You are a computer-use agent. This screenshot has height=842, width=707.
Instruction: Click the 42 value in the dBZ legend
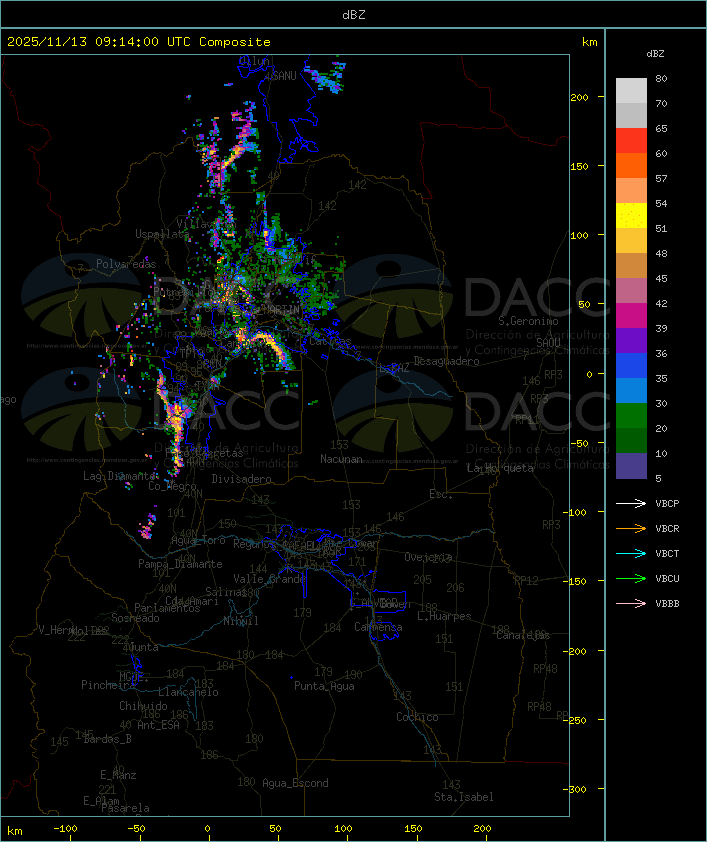tap(661, 303)
